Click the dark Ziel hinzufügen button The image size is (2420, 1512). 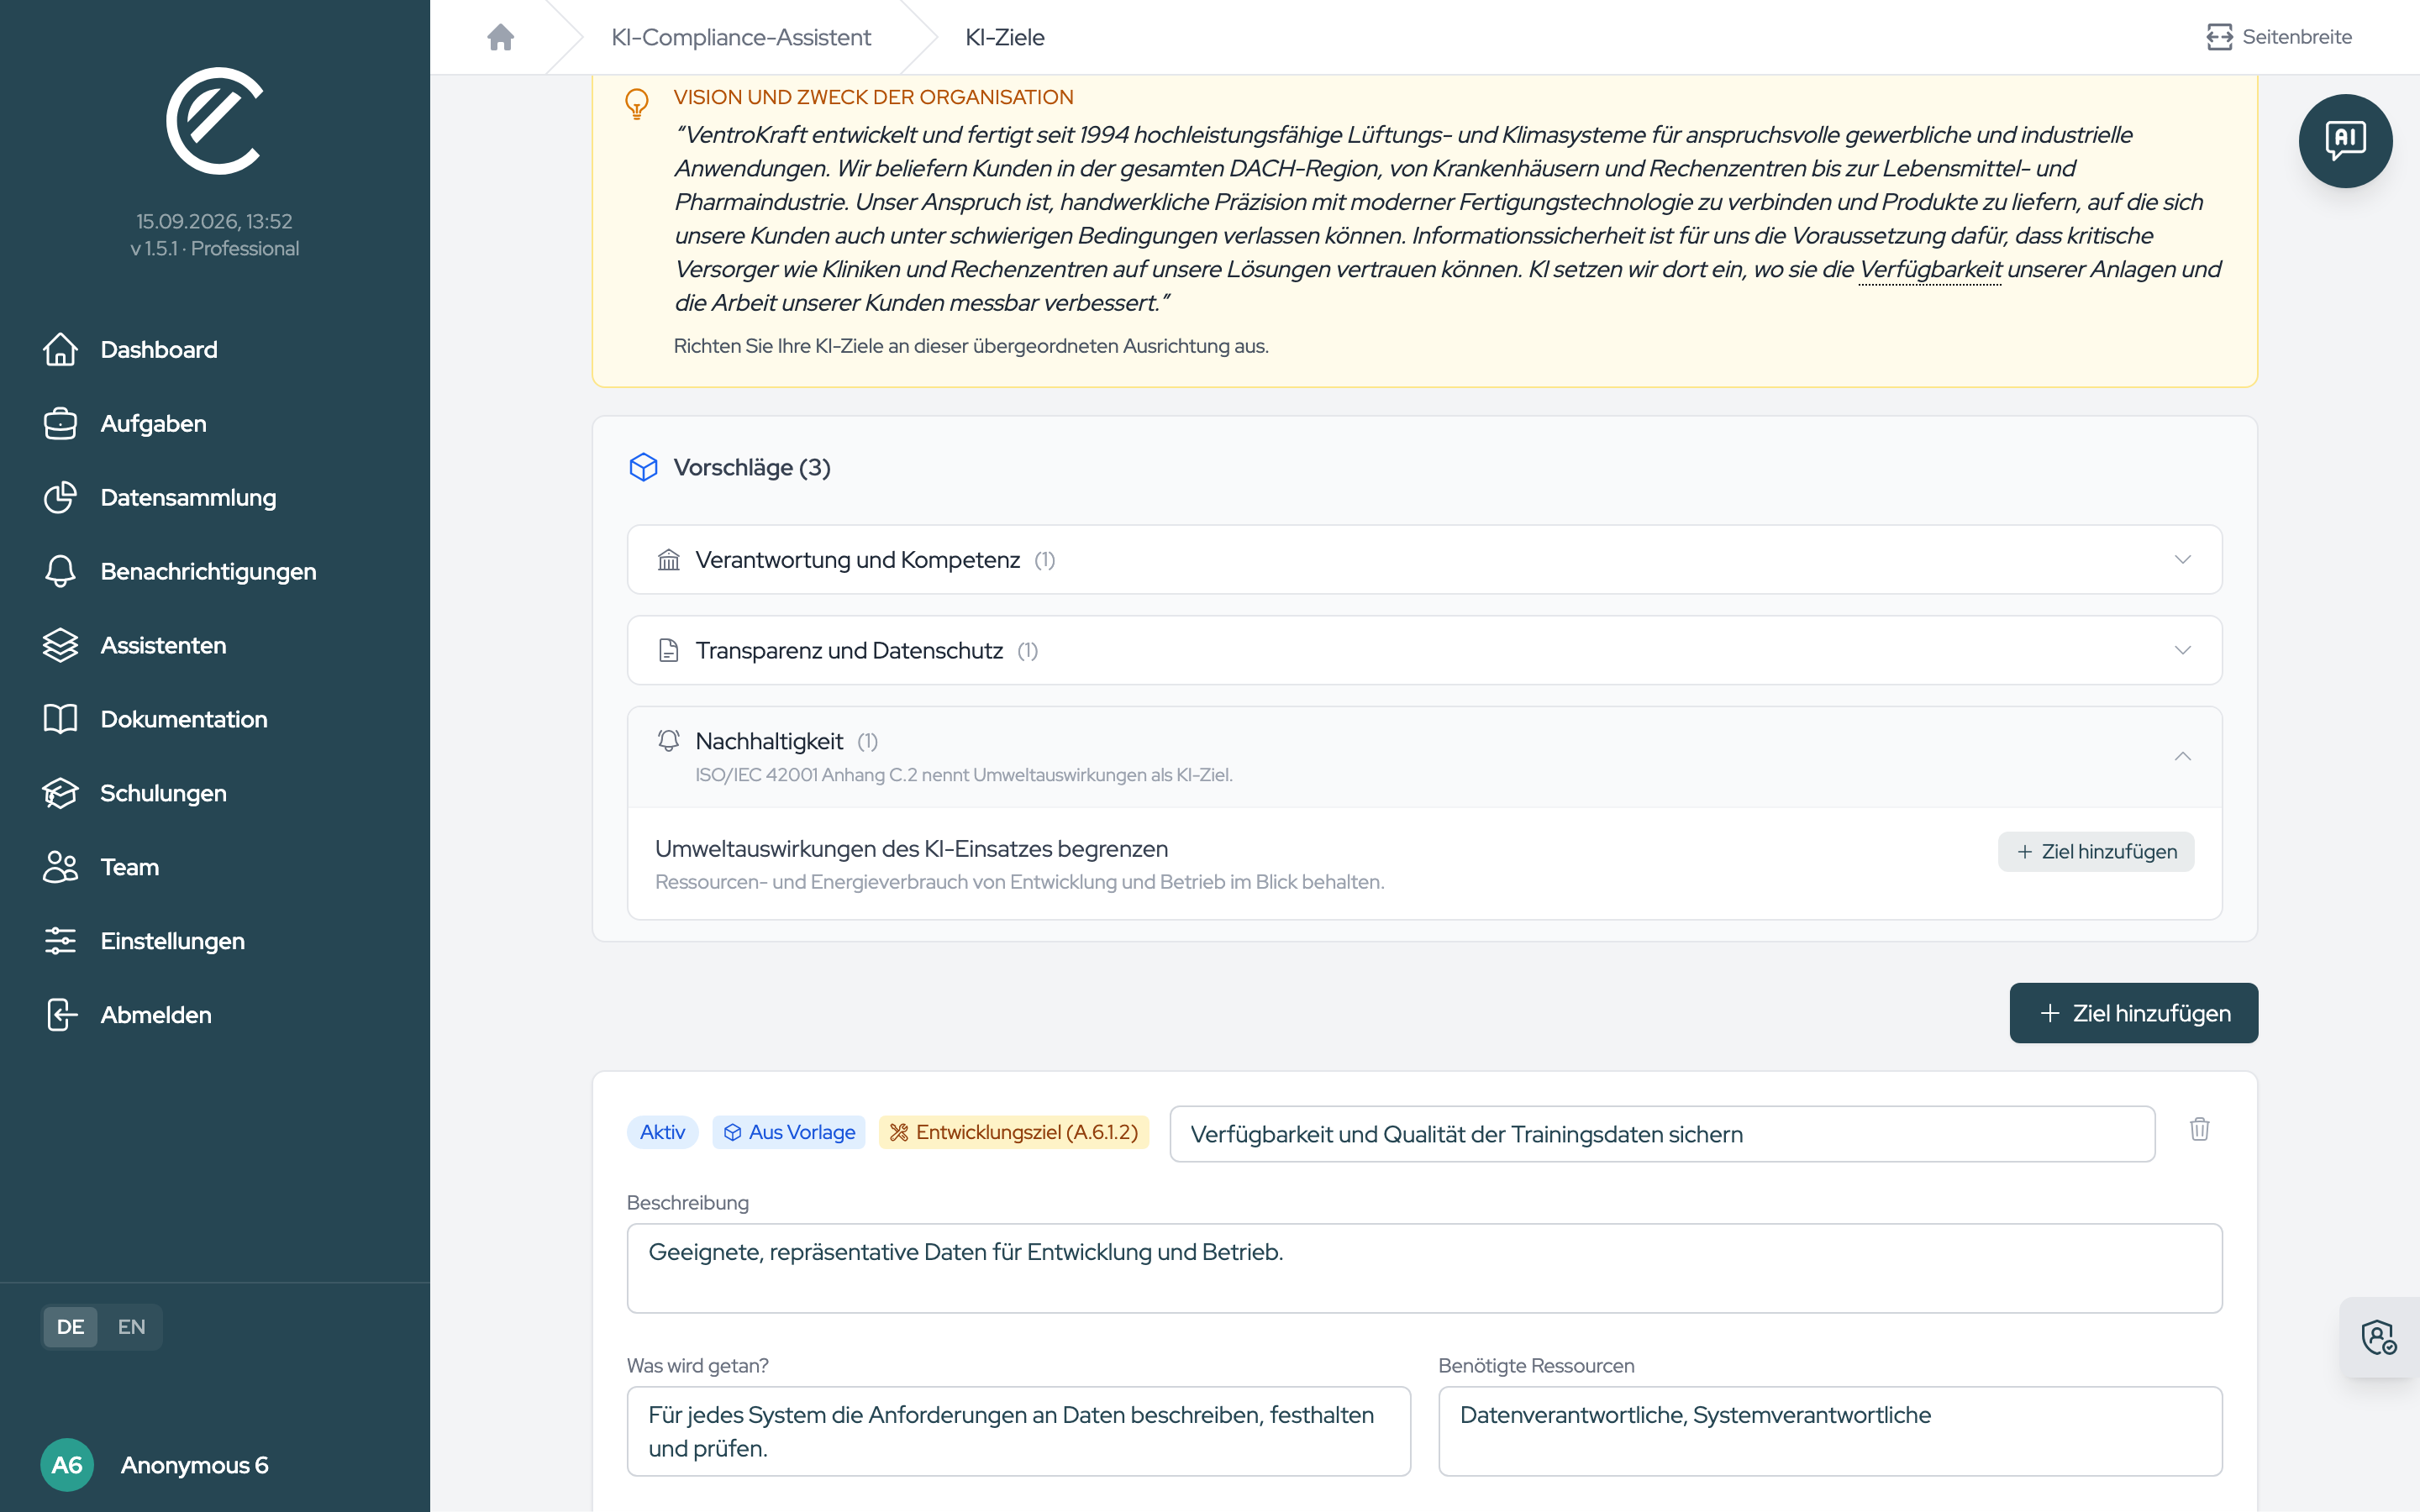[x=2133, y=1013]
